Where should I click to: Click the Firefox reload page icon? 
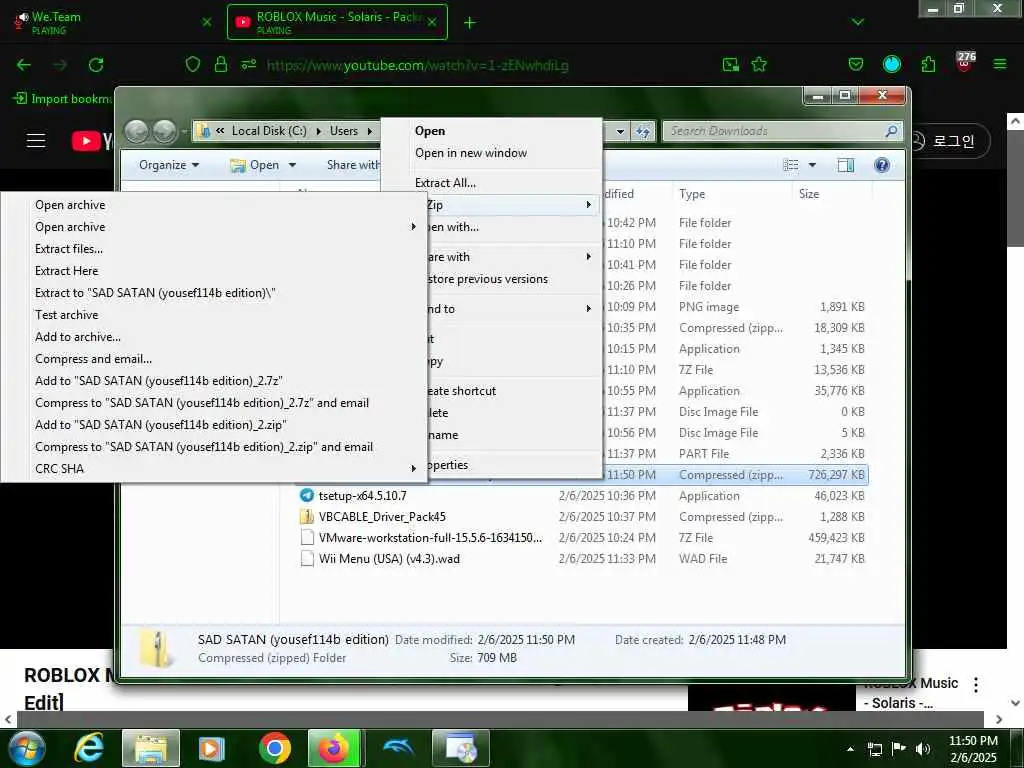(96, 65)
